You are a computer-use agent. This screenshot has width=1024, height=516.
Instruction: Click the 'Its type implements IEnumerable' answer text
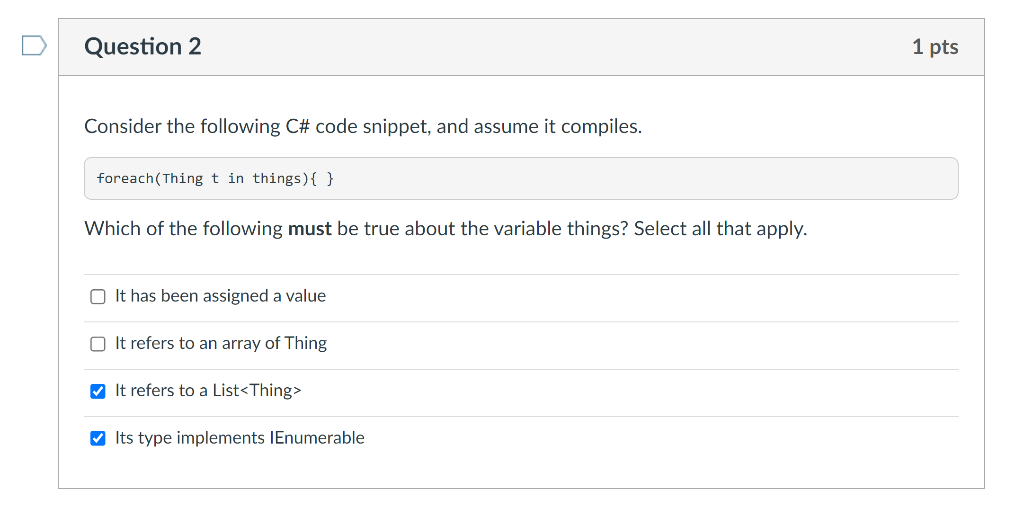[x=240, y=438]
